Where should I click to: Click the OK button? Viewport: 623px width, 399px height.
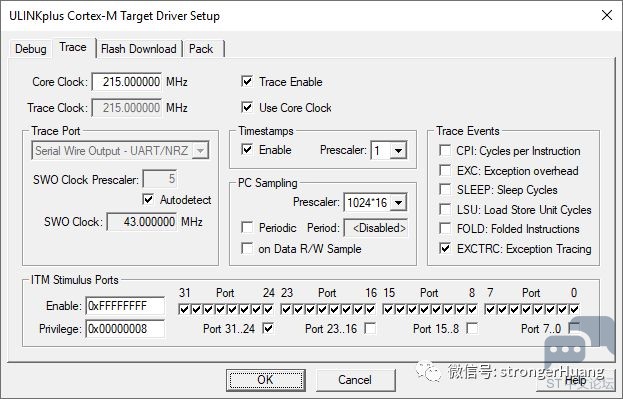click(265, 380)
